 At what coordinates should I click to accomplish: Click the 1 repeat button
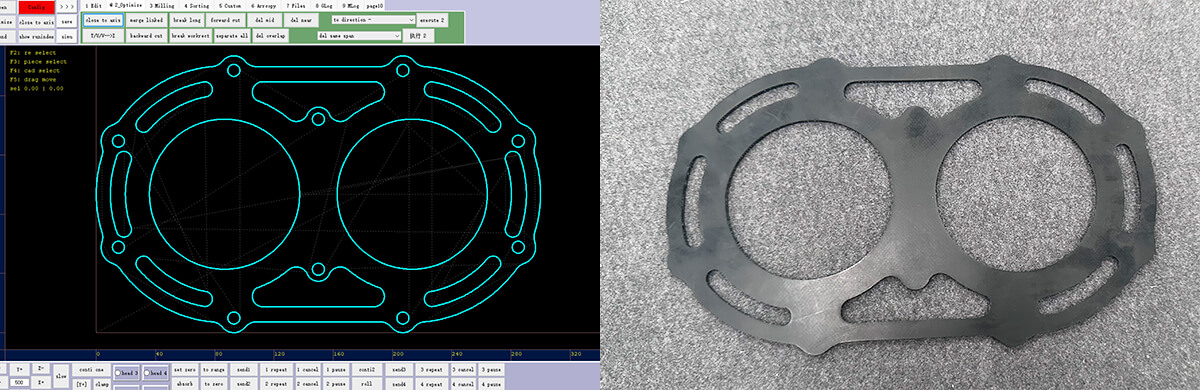(275, 369)
